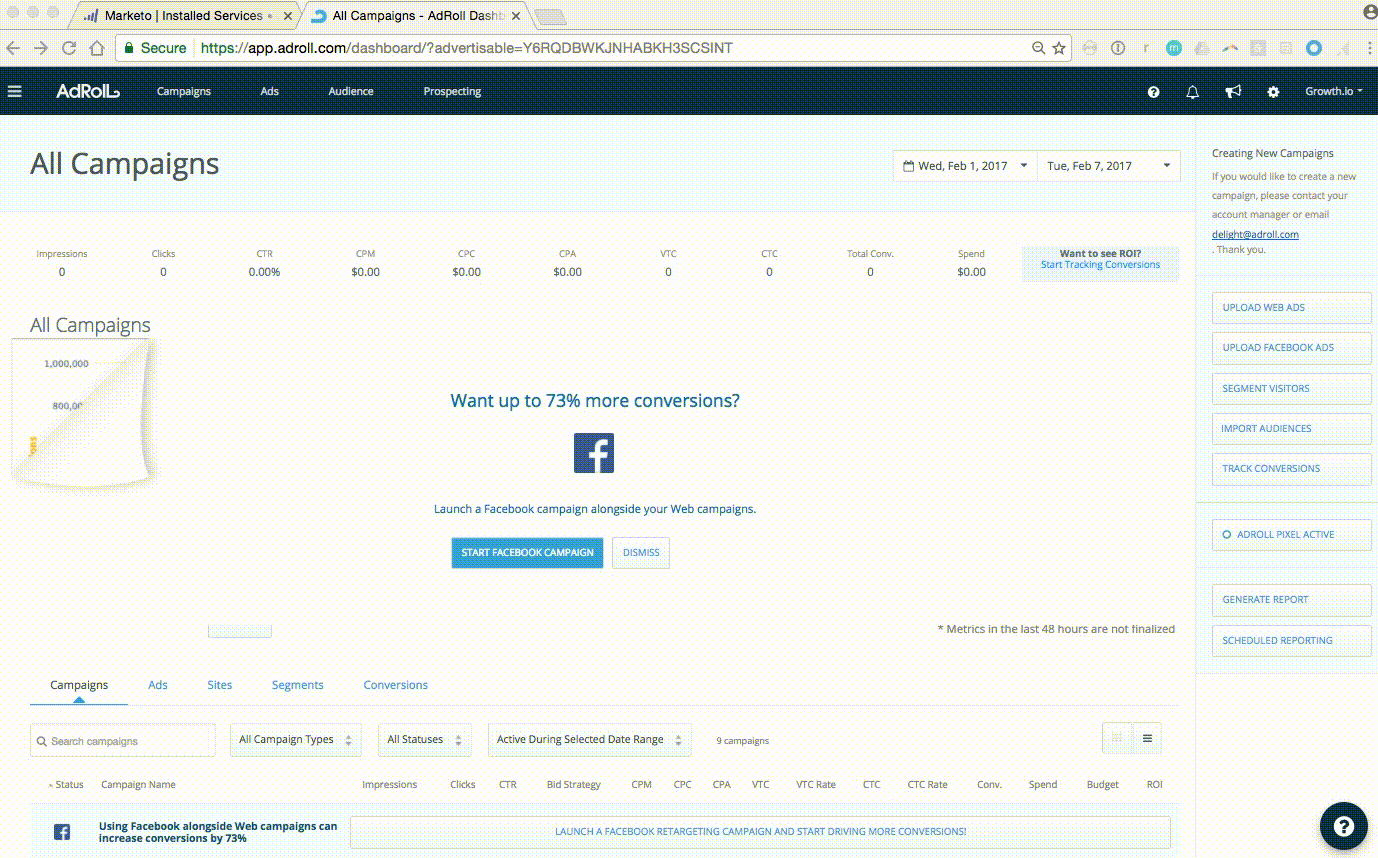Click the megaphone announcements icon
Viewport: 1378px width, 858px height.
(x=1234, y=92)
